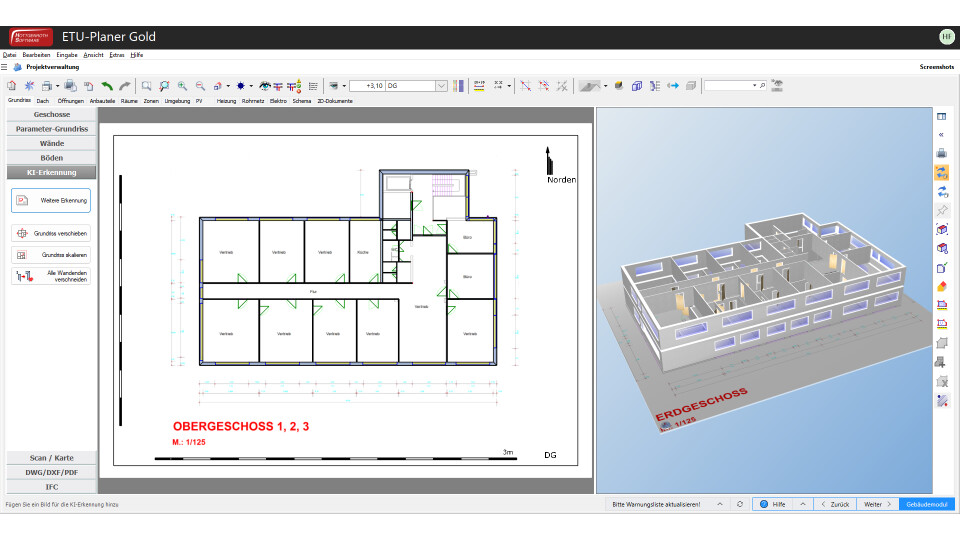Click the printer icon in right sidebar
Screen dimensions: 960x540
coord(941,153)
